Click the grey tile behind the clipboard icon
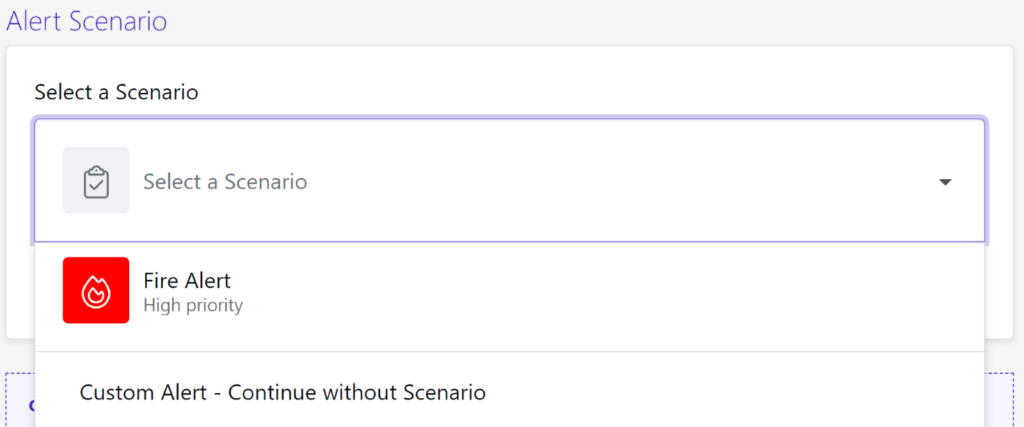The height and width of the screenshot is (427, 1024). pyautogui.click(x=96, y=180)
